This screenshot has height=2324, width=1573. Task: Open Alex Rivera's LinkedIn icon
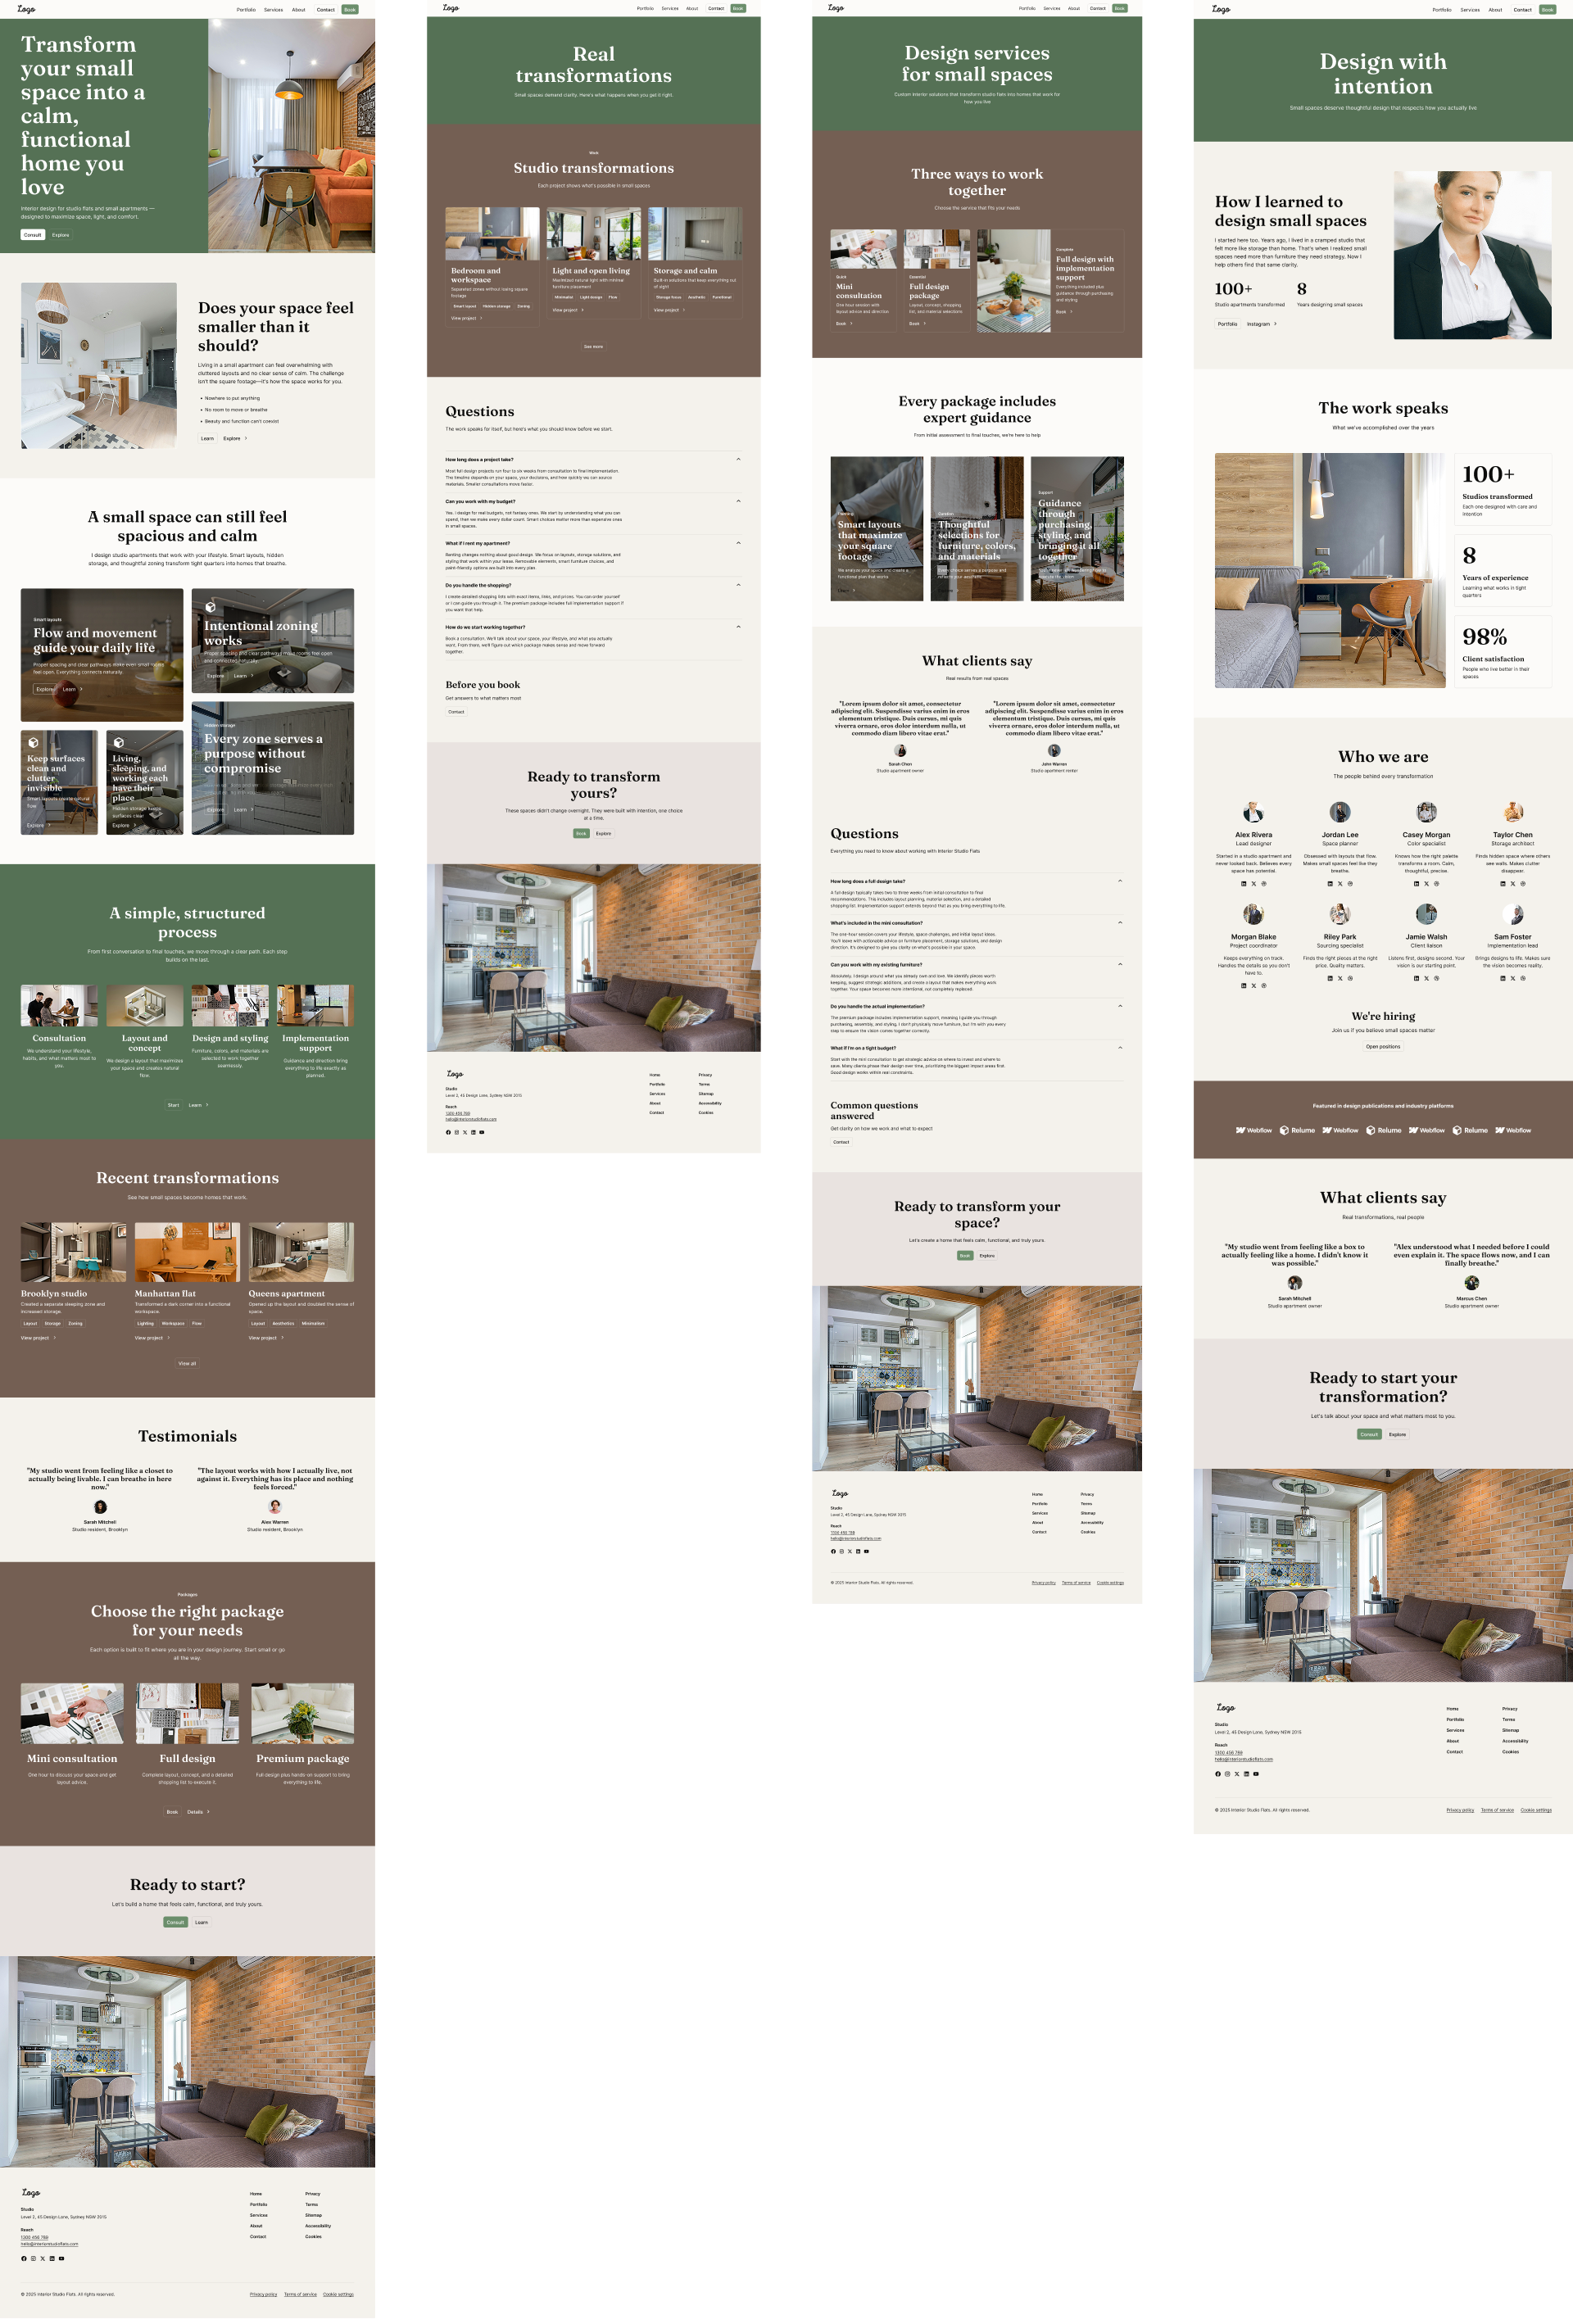(1243, 884)
